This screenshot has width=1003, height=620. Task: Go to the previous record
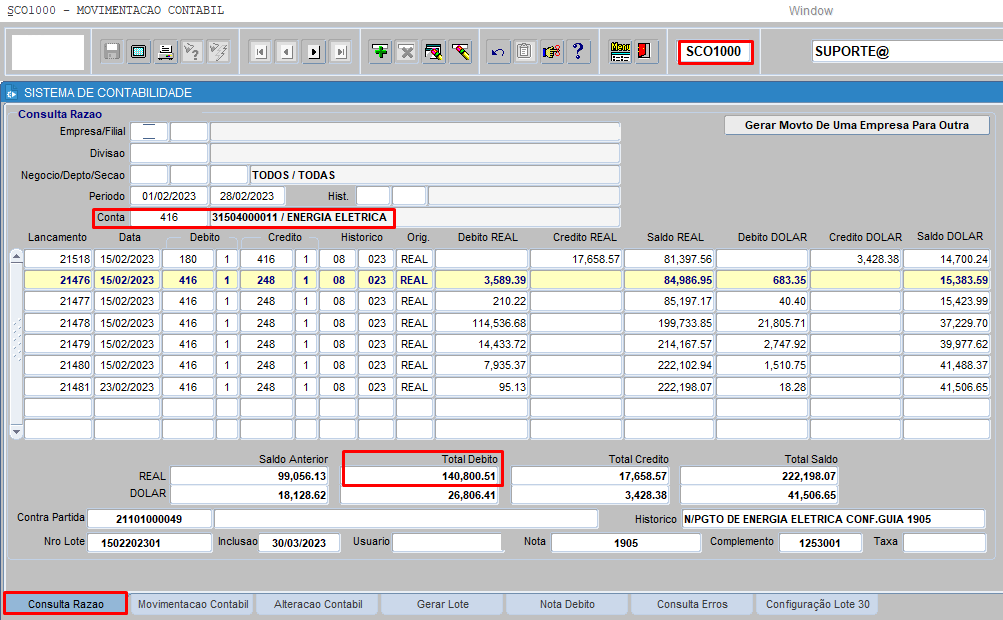click(x=288, y=52)
